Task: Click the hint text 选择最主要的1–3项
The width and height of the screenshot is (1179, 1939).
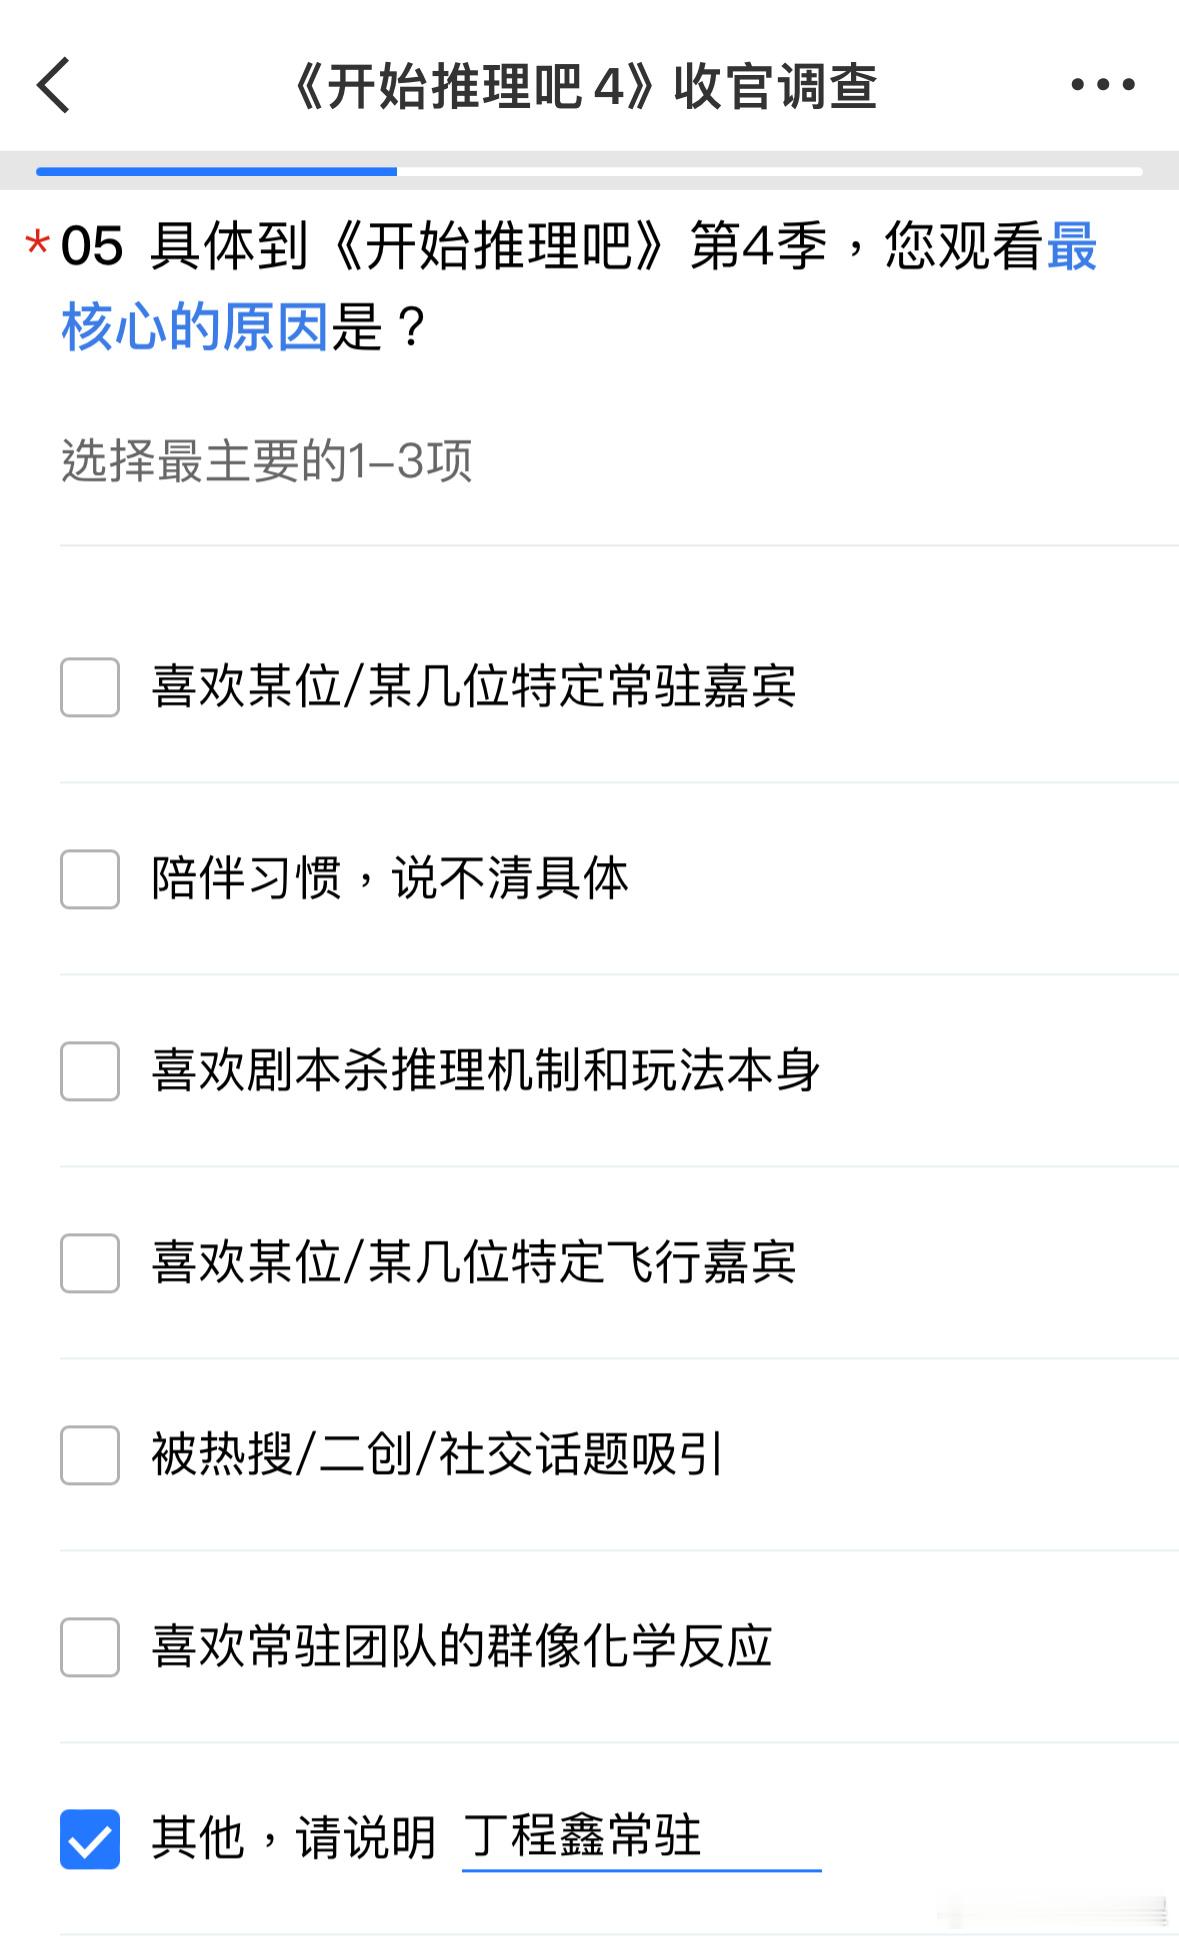Action: coord(266,461)
